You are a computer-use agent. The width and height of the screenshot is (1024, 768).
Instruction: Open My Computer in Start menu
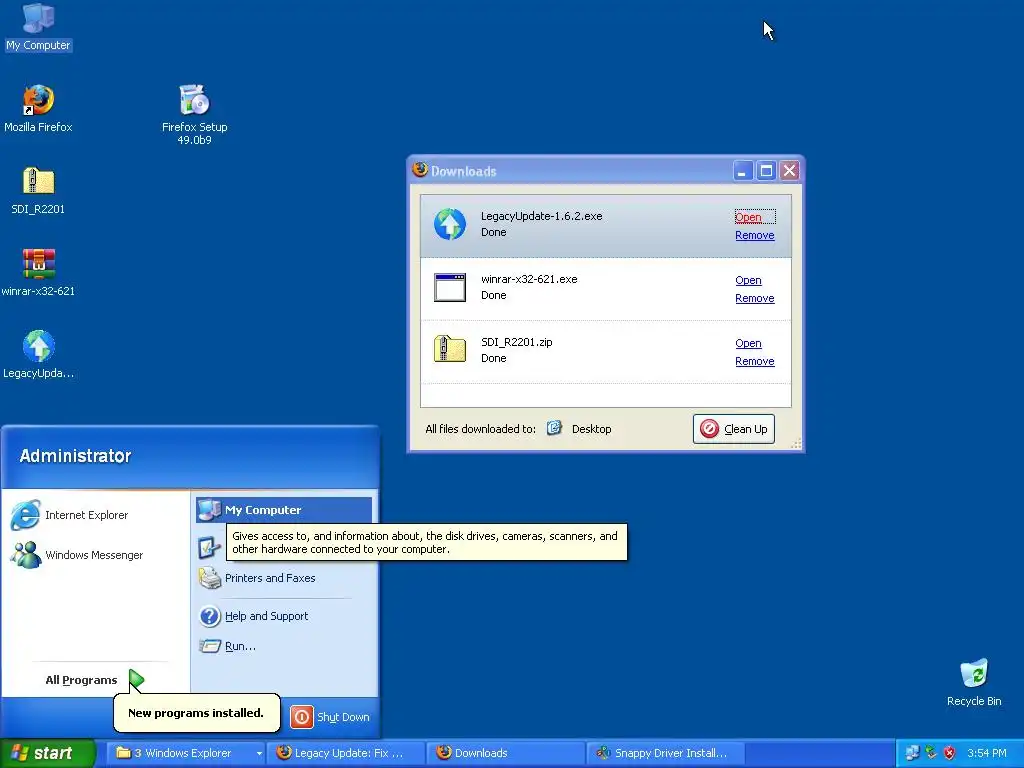click(x=284, y=509)
